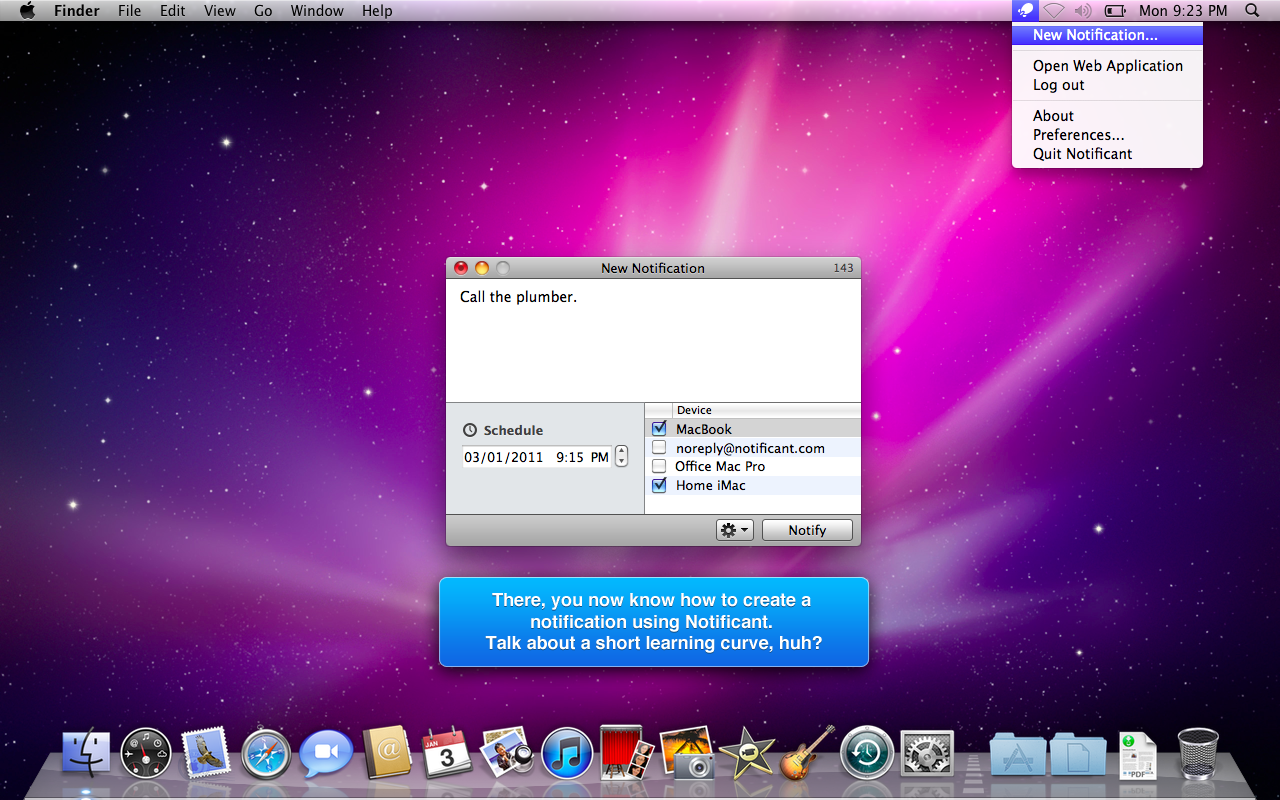Screen dimensions: 1280x800
Task: Open Safari from the Dock
Action: point(265,754)
